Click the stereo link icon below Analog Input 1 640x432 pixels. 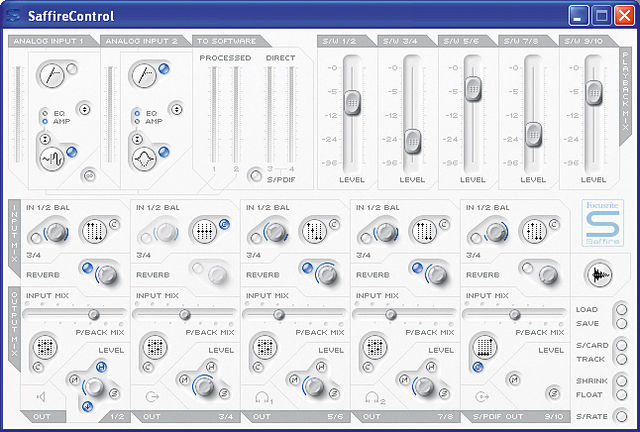[89, 176]
